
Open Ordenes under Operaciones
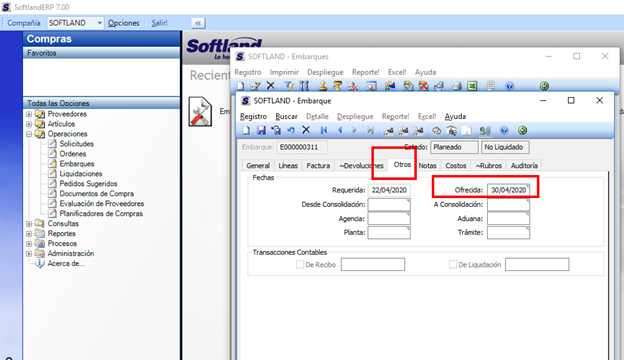click(x=73, y=154)
